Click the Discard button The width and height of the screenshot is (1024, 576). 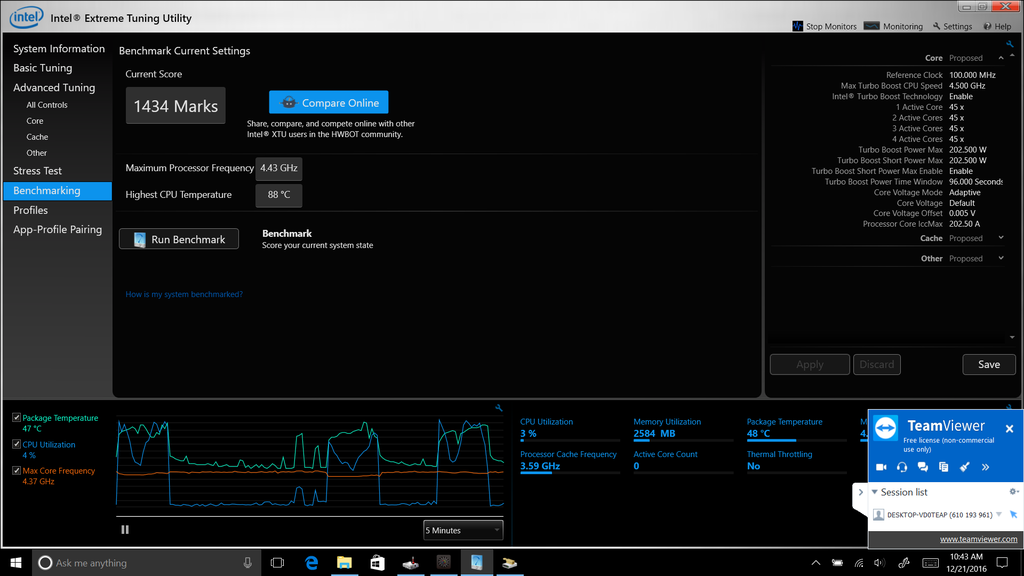click(x=877, y=364)
